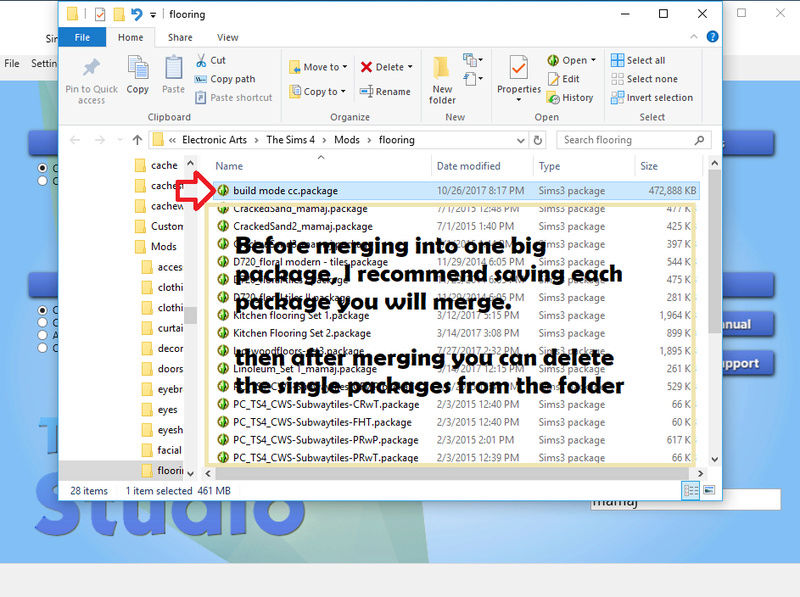800x597 pixels.
Task: Open the blue Help question mark
Action: (x=712, y=37)
